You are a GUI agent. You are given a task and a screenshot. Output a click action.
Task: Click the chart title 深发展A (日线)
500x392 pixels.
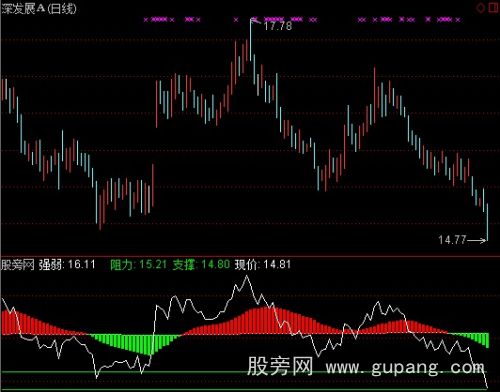point(39,8)
